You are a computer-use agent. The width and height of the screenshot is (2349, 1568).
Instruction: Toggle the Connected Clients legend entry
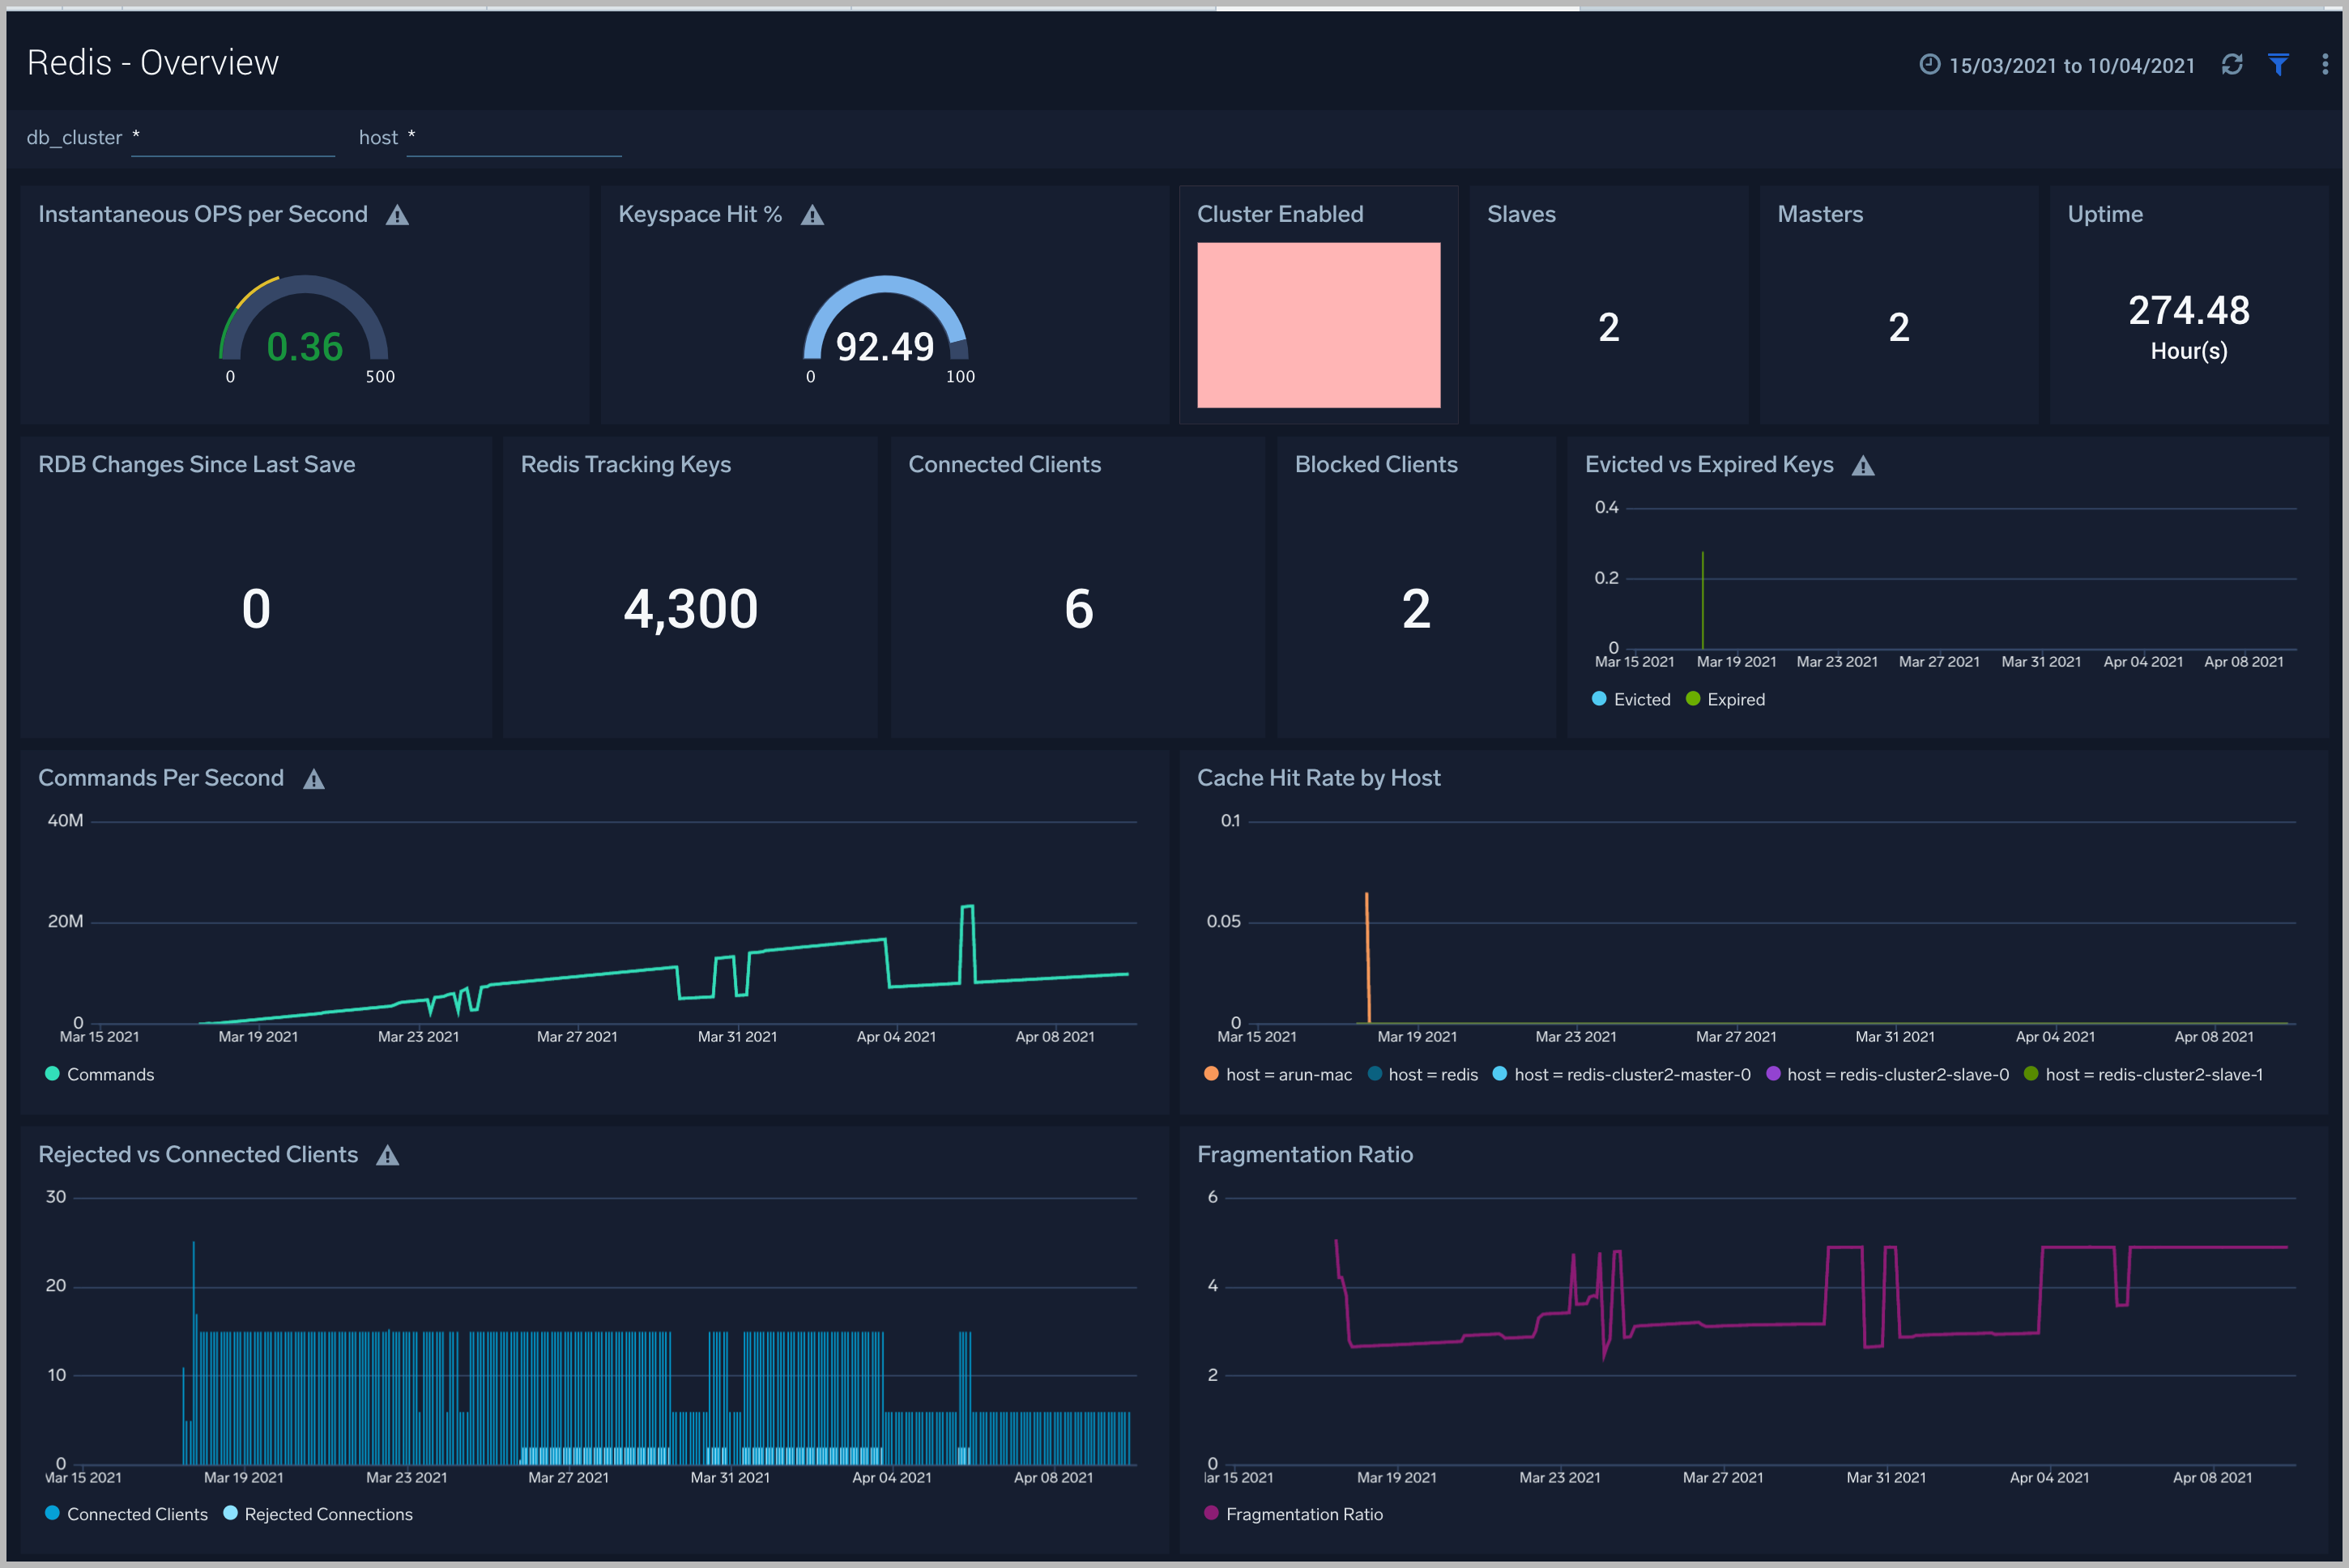pos(127,1514)
